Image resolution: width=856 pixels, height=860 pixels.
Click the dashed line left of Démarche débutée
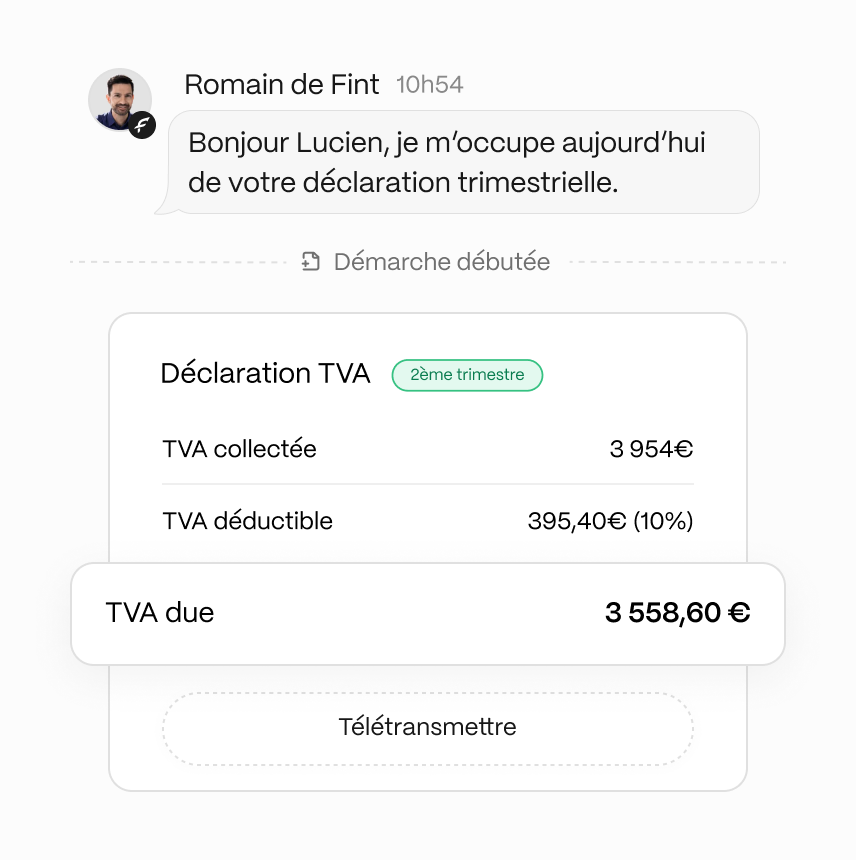180,263
